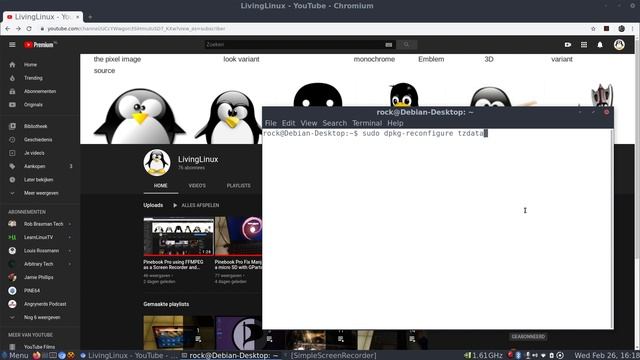
Task: Open the terminal View menu
Action: pyautogui.click(x=309, y=123)
